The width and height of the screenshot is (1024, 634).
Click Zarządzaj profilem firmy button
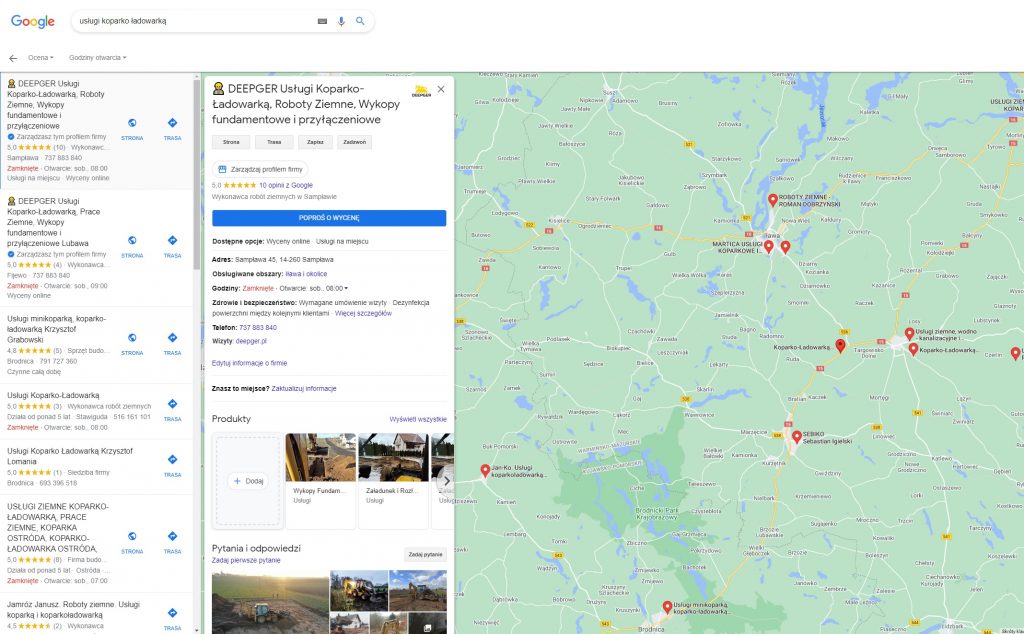260,169
